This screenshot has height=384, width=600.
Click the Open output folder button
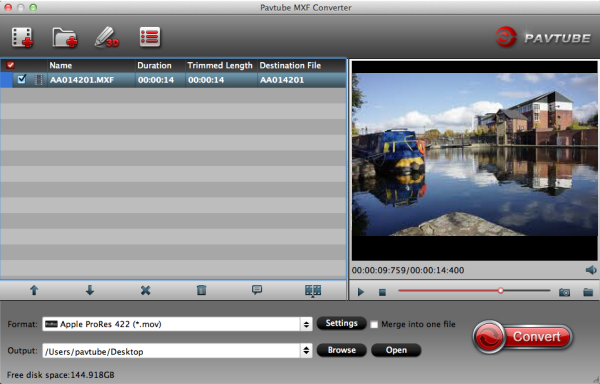point(396,350)
